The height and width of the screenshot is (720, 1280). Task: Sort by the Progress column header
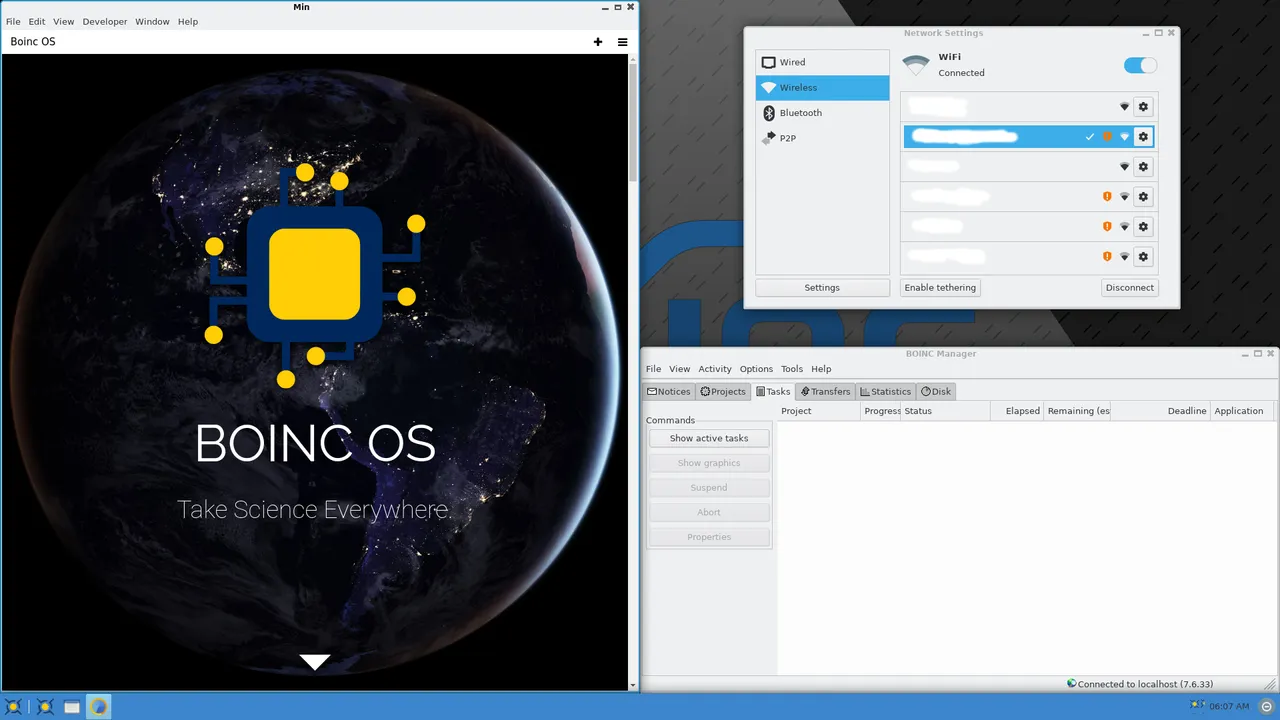tap(881, 411)
